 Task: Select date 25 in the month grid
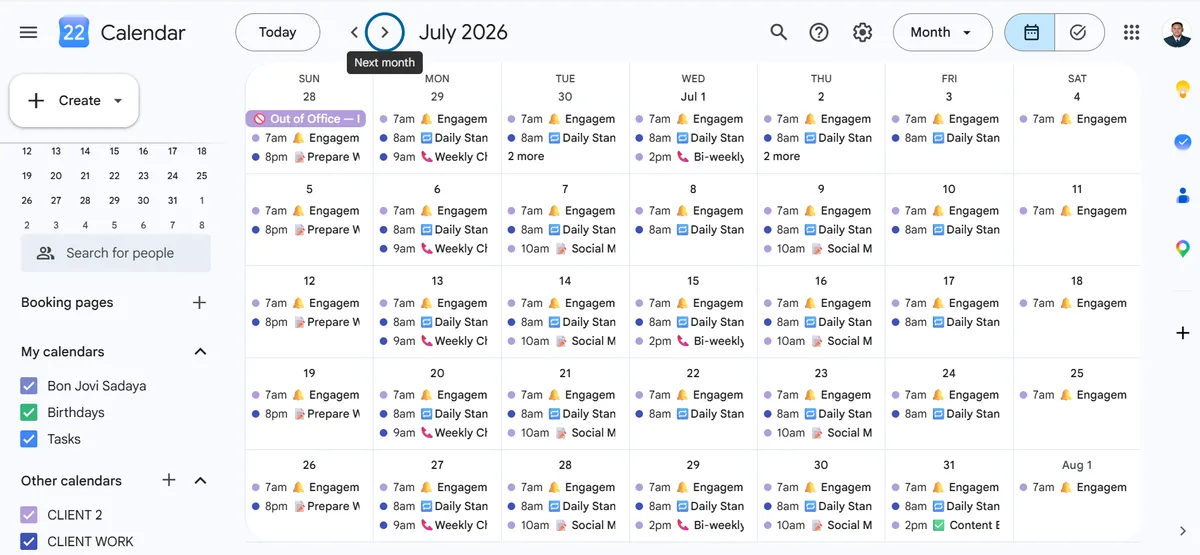(1077, 373)
